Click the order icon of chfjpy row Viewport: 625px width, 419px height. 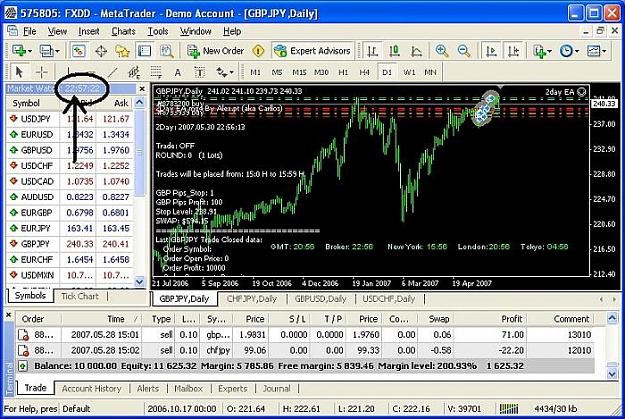(x=23, y=351)
